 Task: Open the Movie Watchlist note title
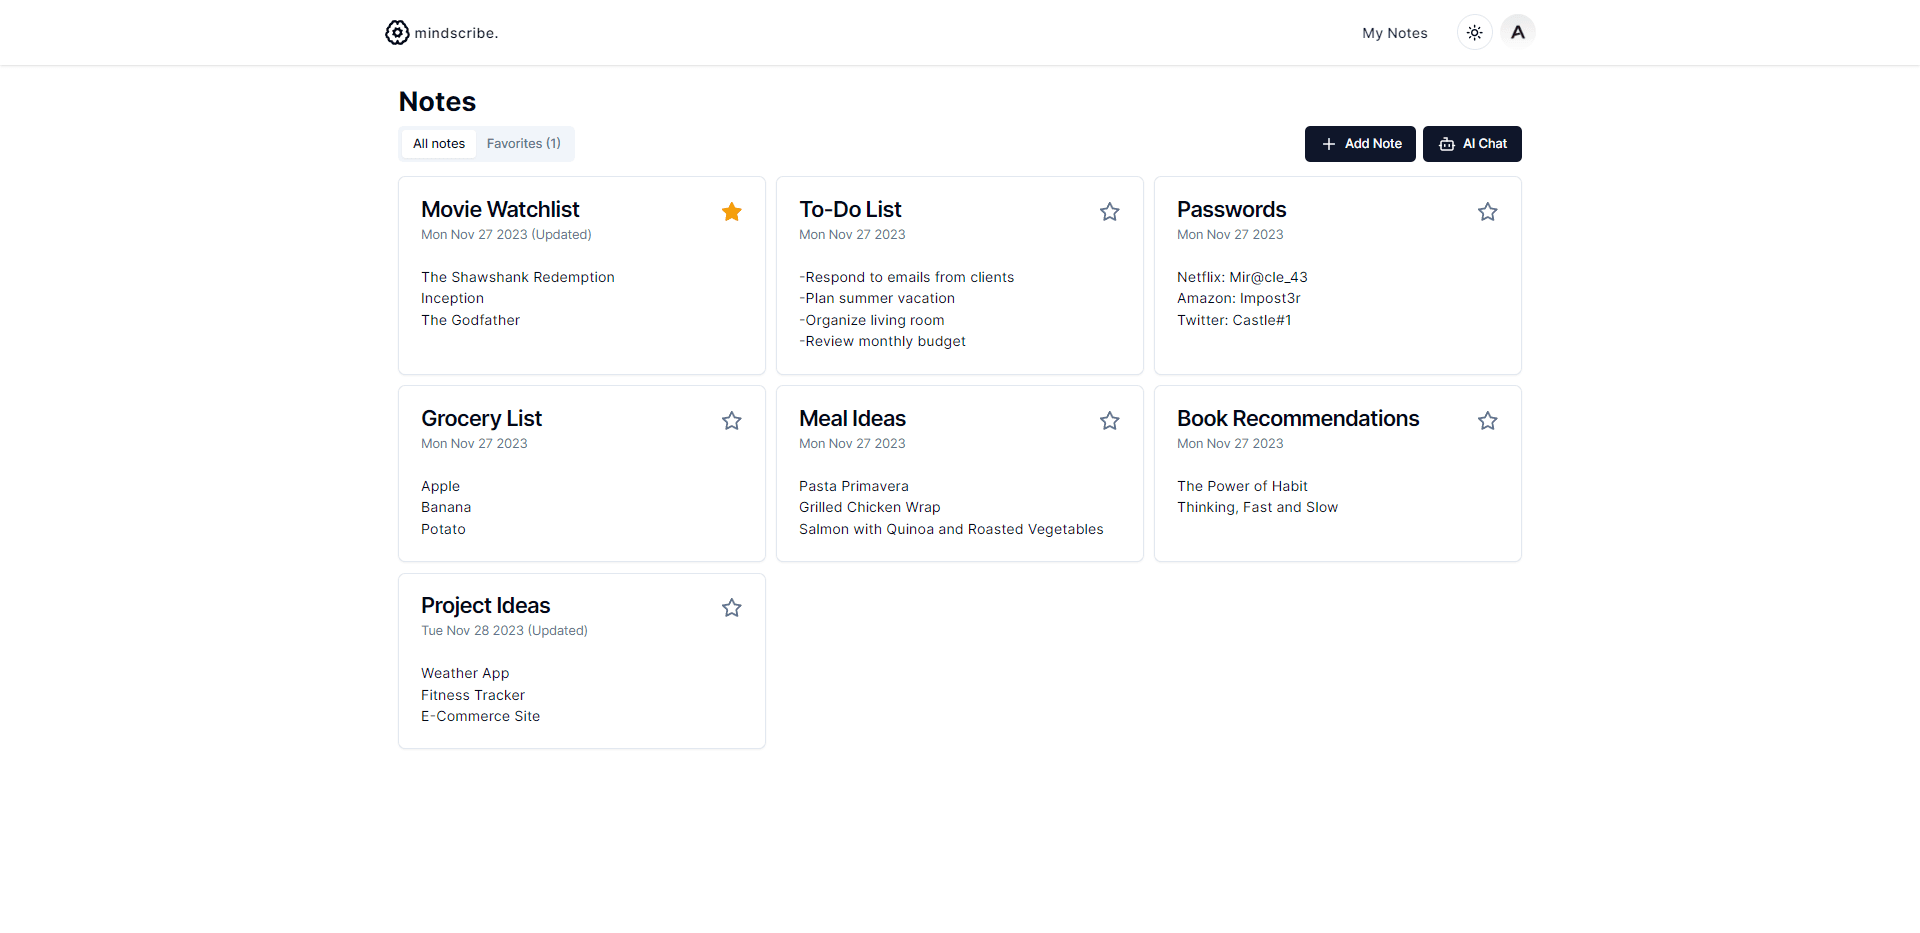500,209
